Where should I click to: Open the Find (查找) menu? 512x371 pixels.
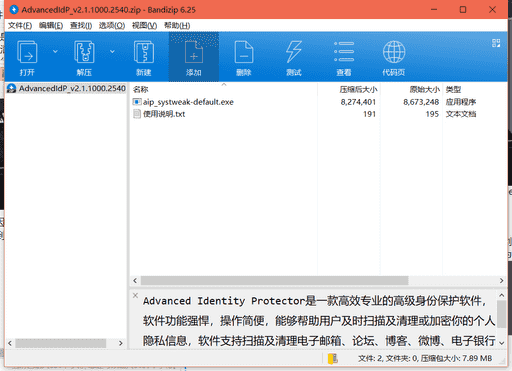click(x=81, y=26)
